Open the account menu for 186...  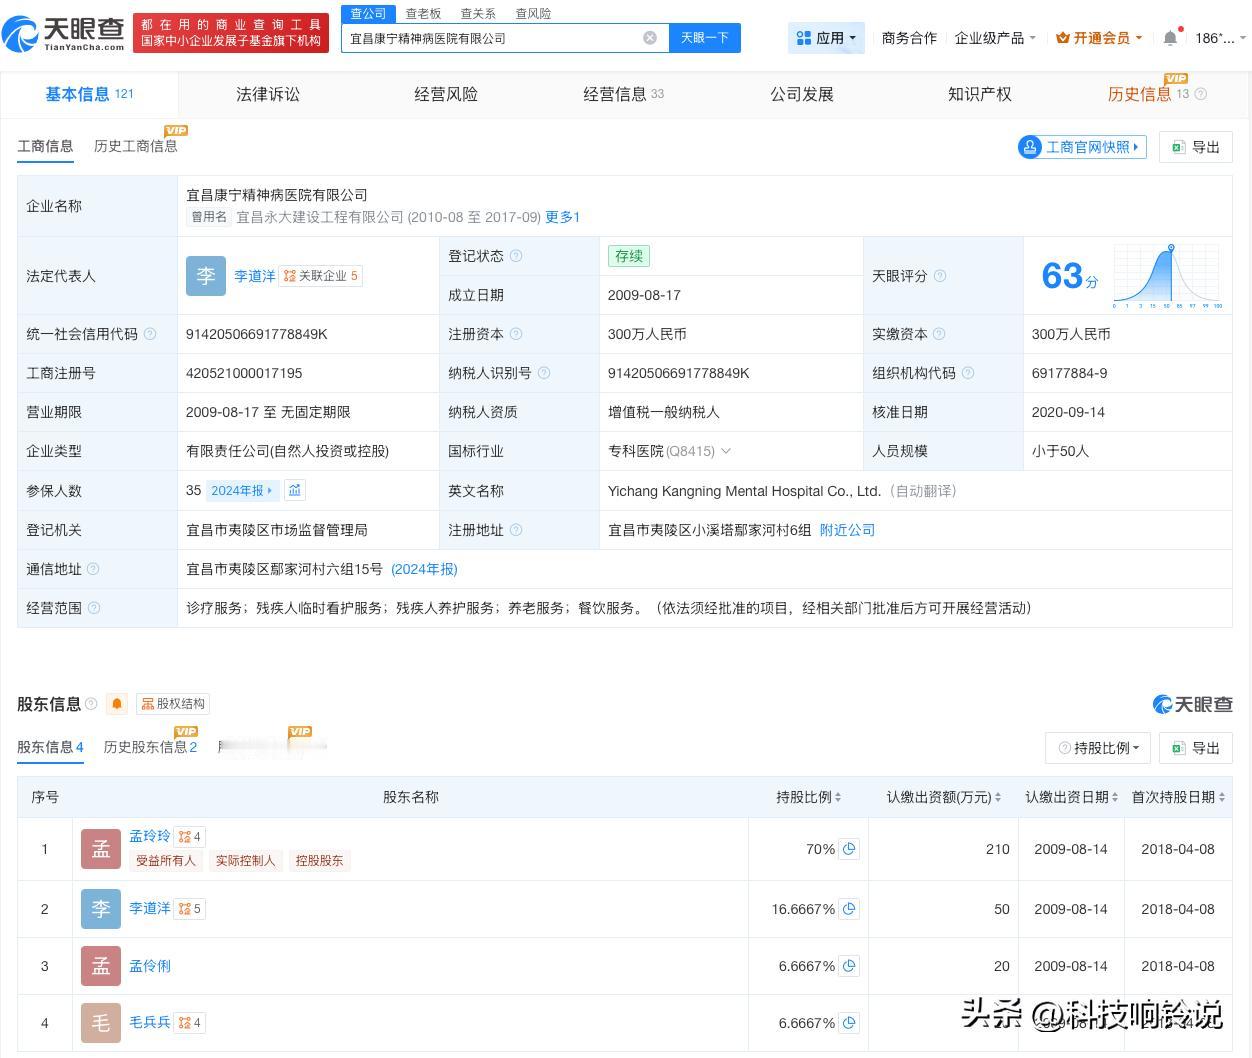click(1221, 38)
